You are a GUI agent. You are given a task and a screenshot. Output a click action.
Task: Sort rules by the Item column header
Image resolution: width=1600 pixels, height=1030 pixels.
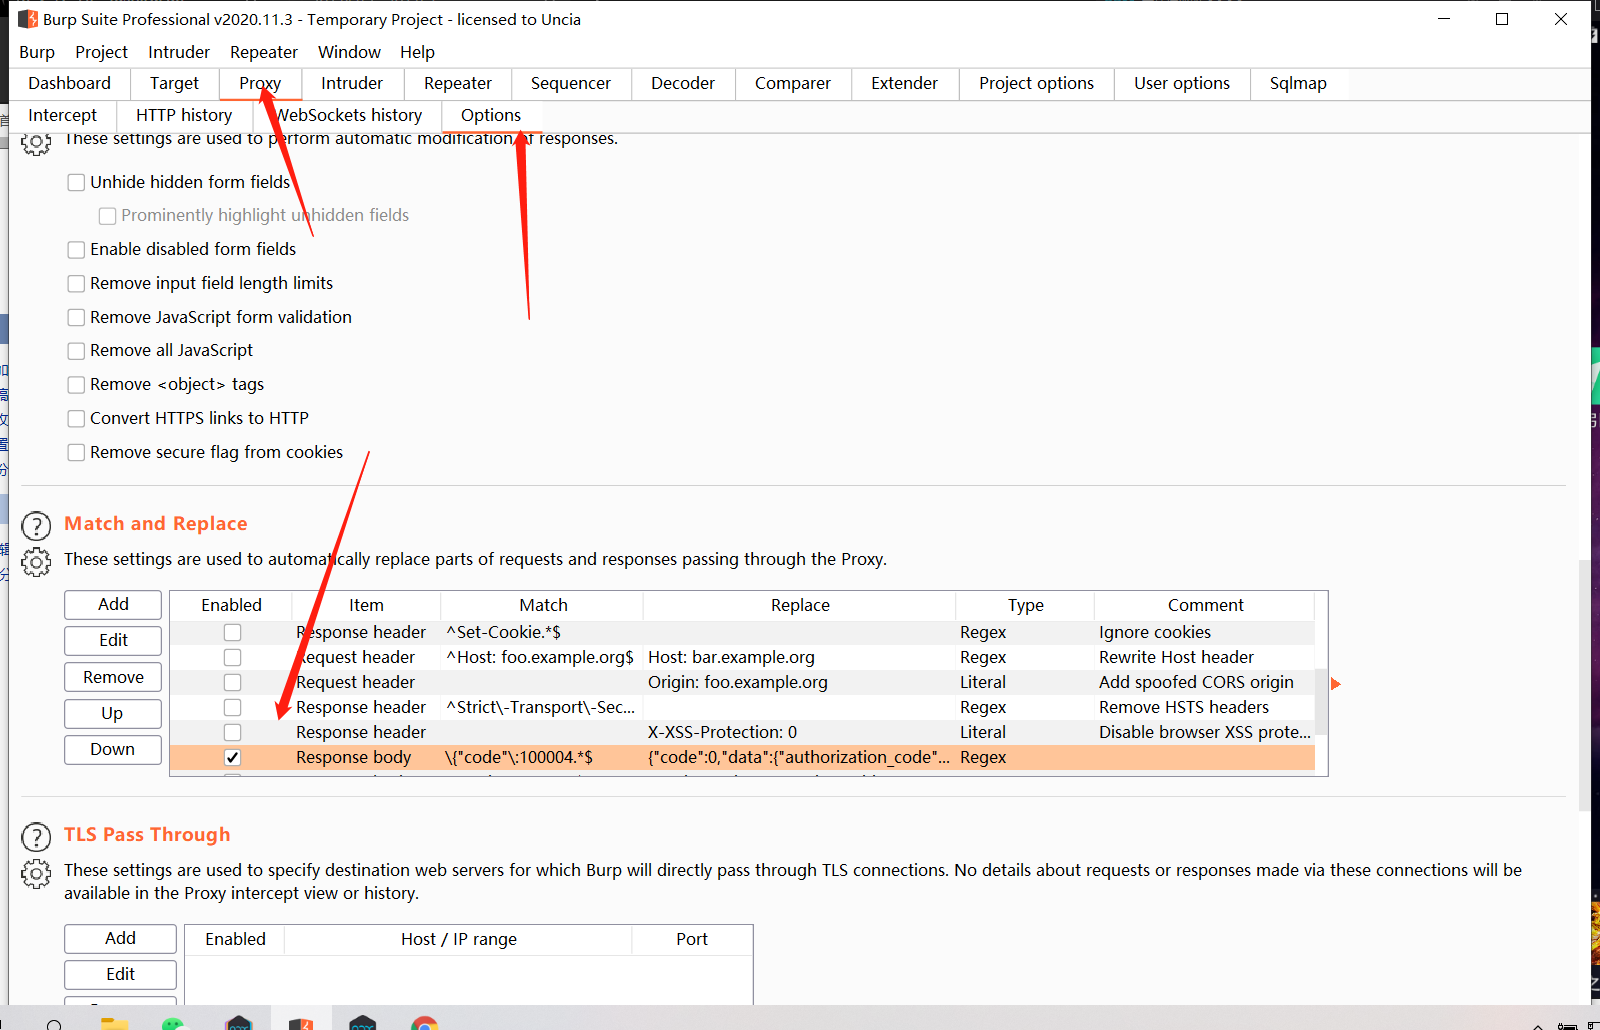[x=366, y=605]
